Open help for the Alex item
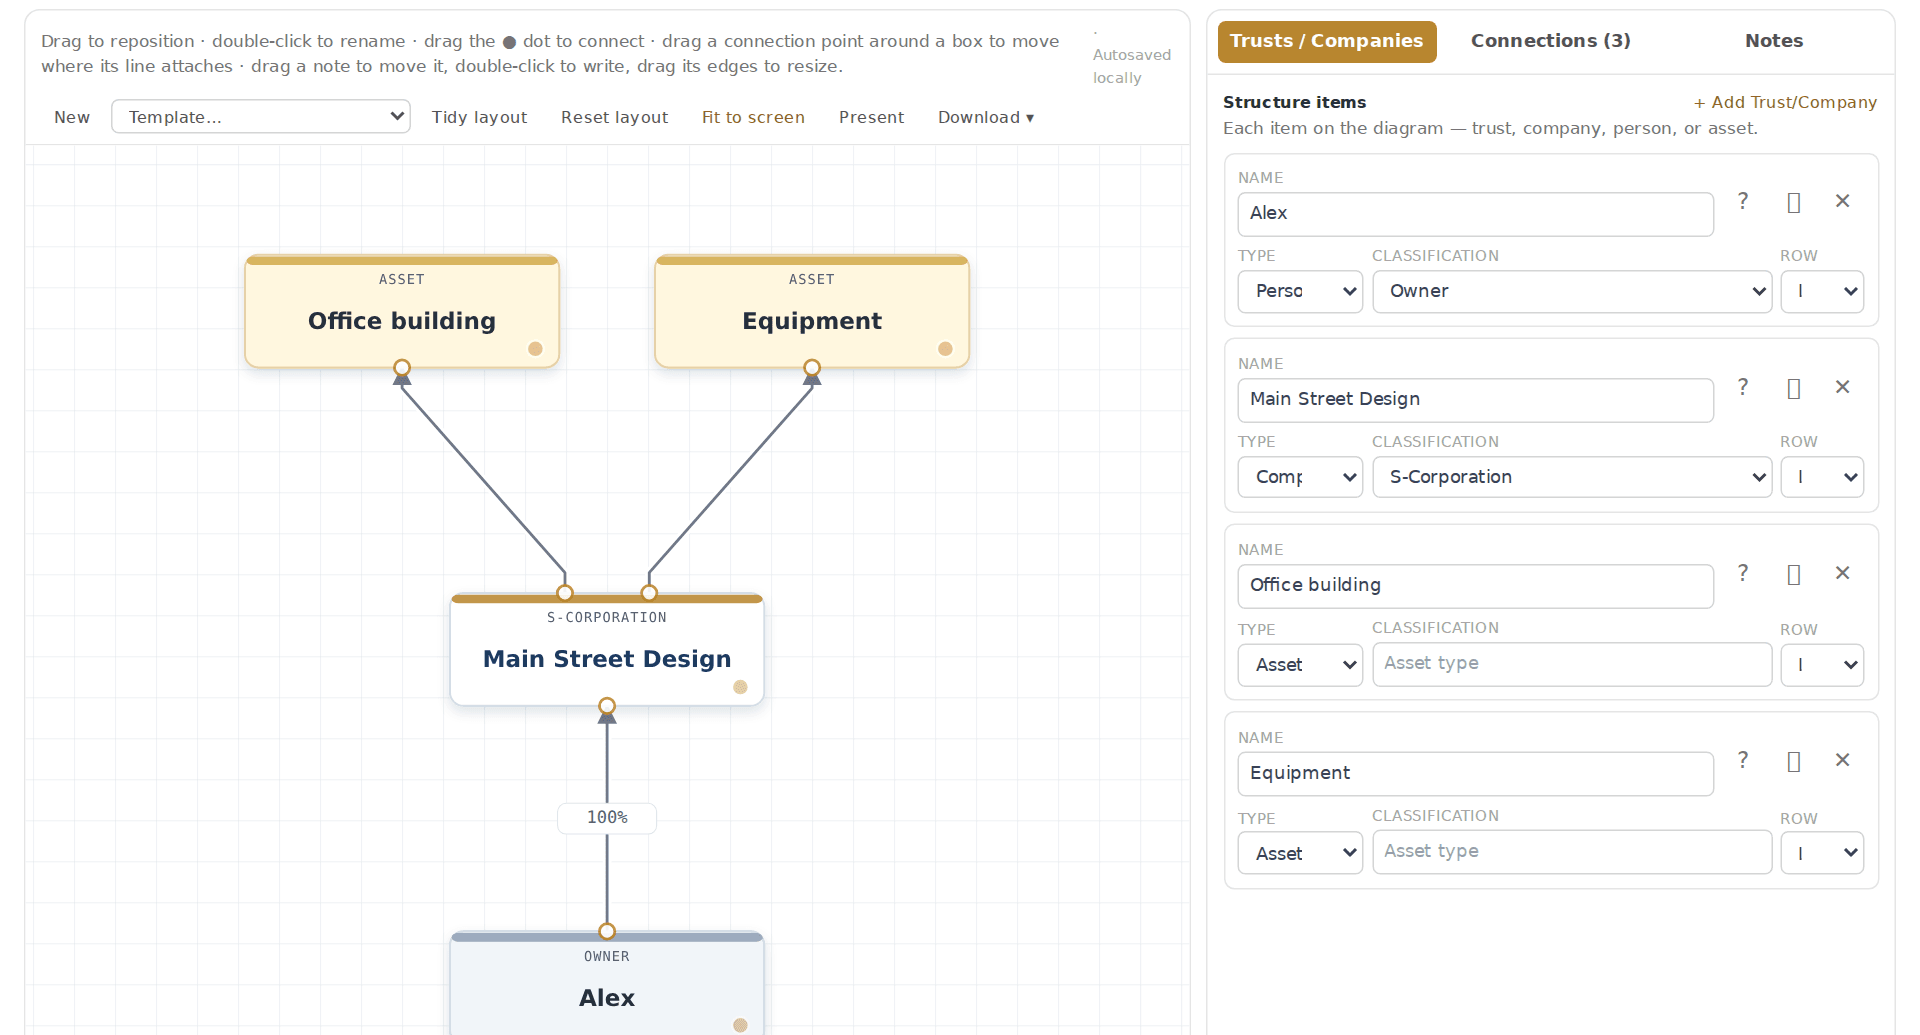This screenshot has width=1920, height=1035. 1743,201
